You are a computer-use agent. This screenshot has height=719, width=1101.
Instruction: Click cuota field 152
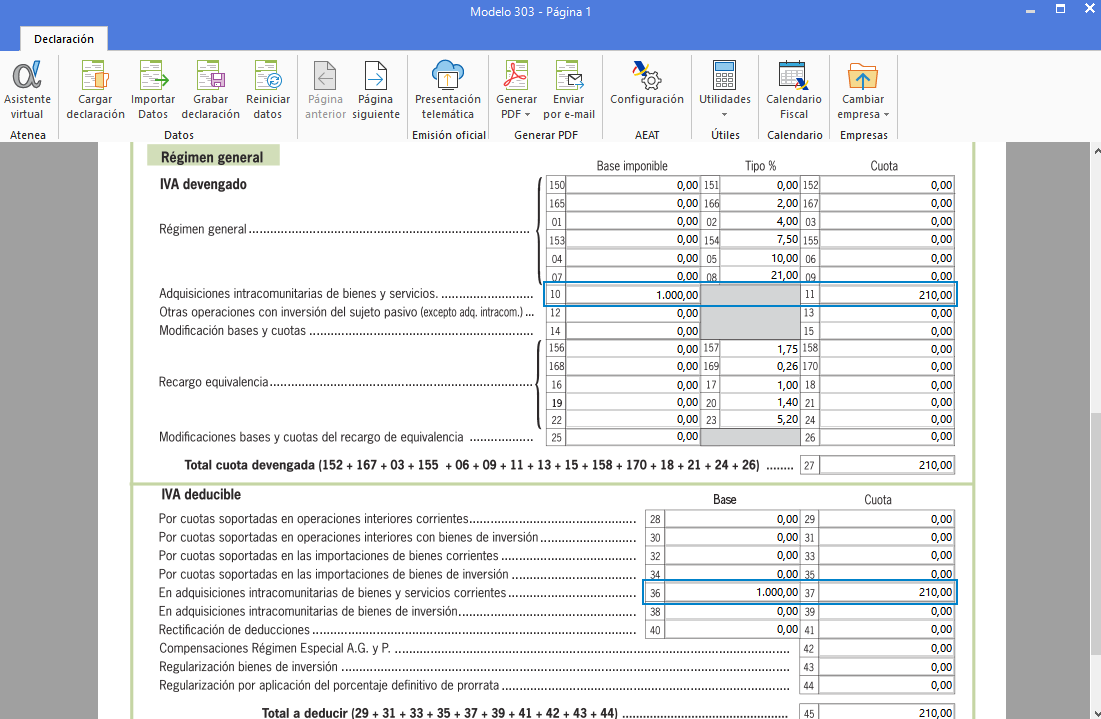click(x=887, y=185)
